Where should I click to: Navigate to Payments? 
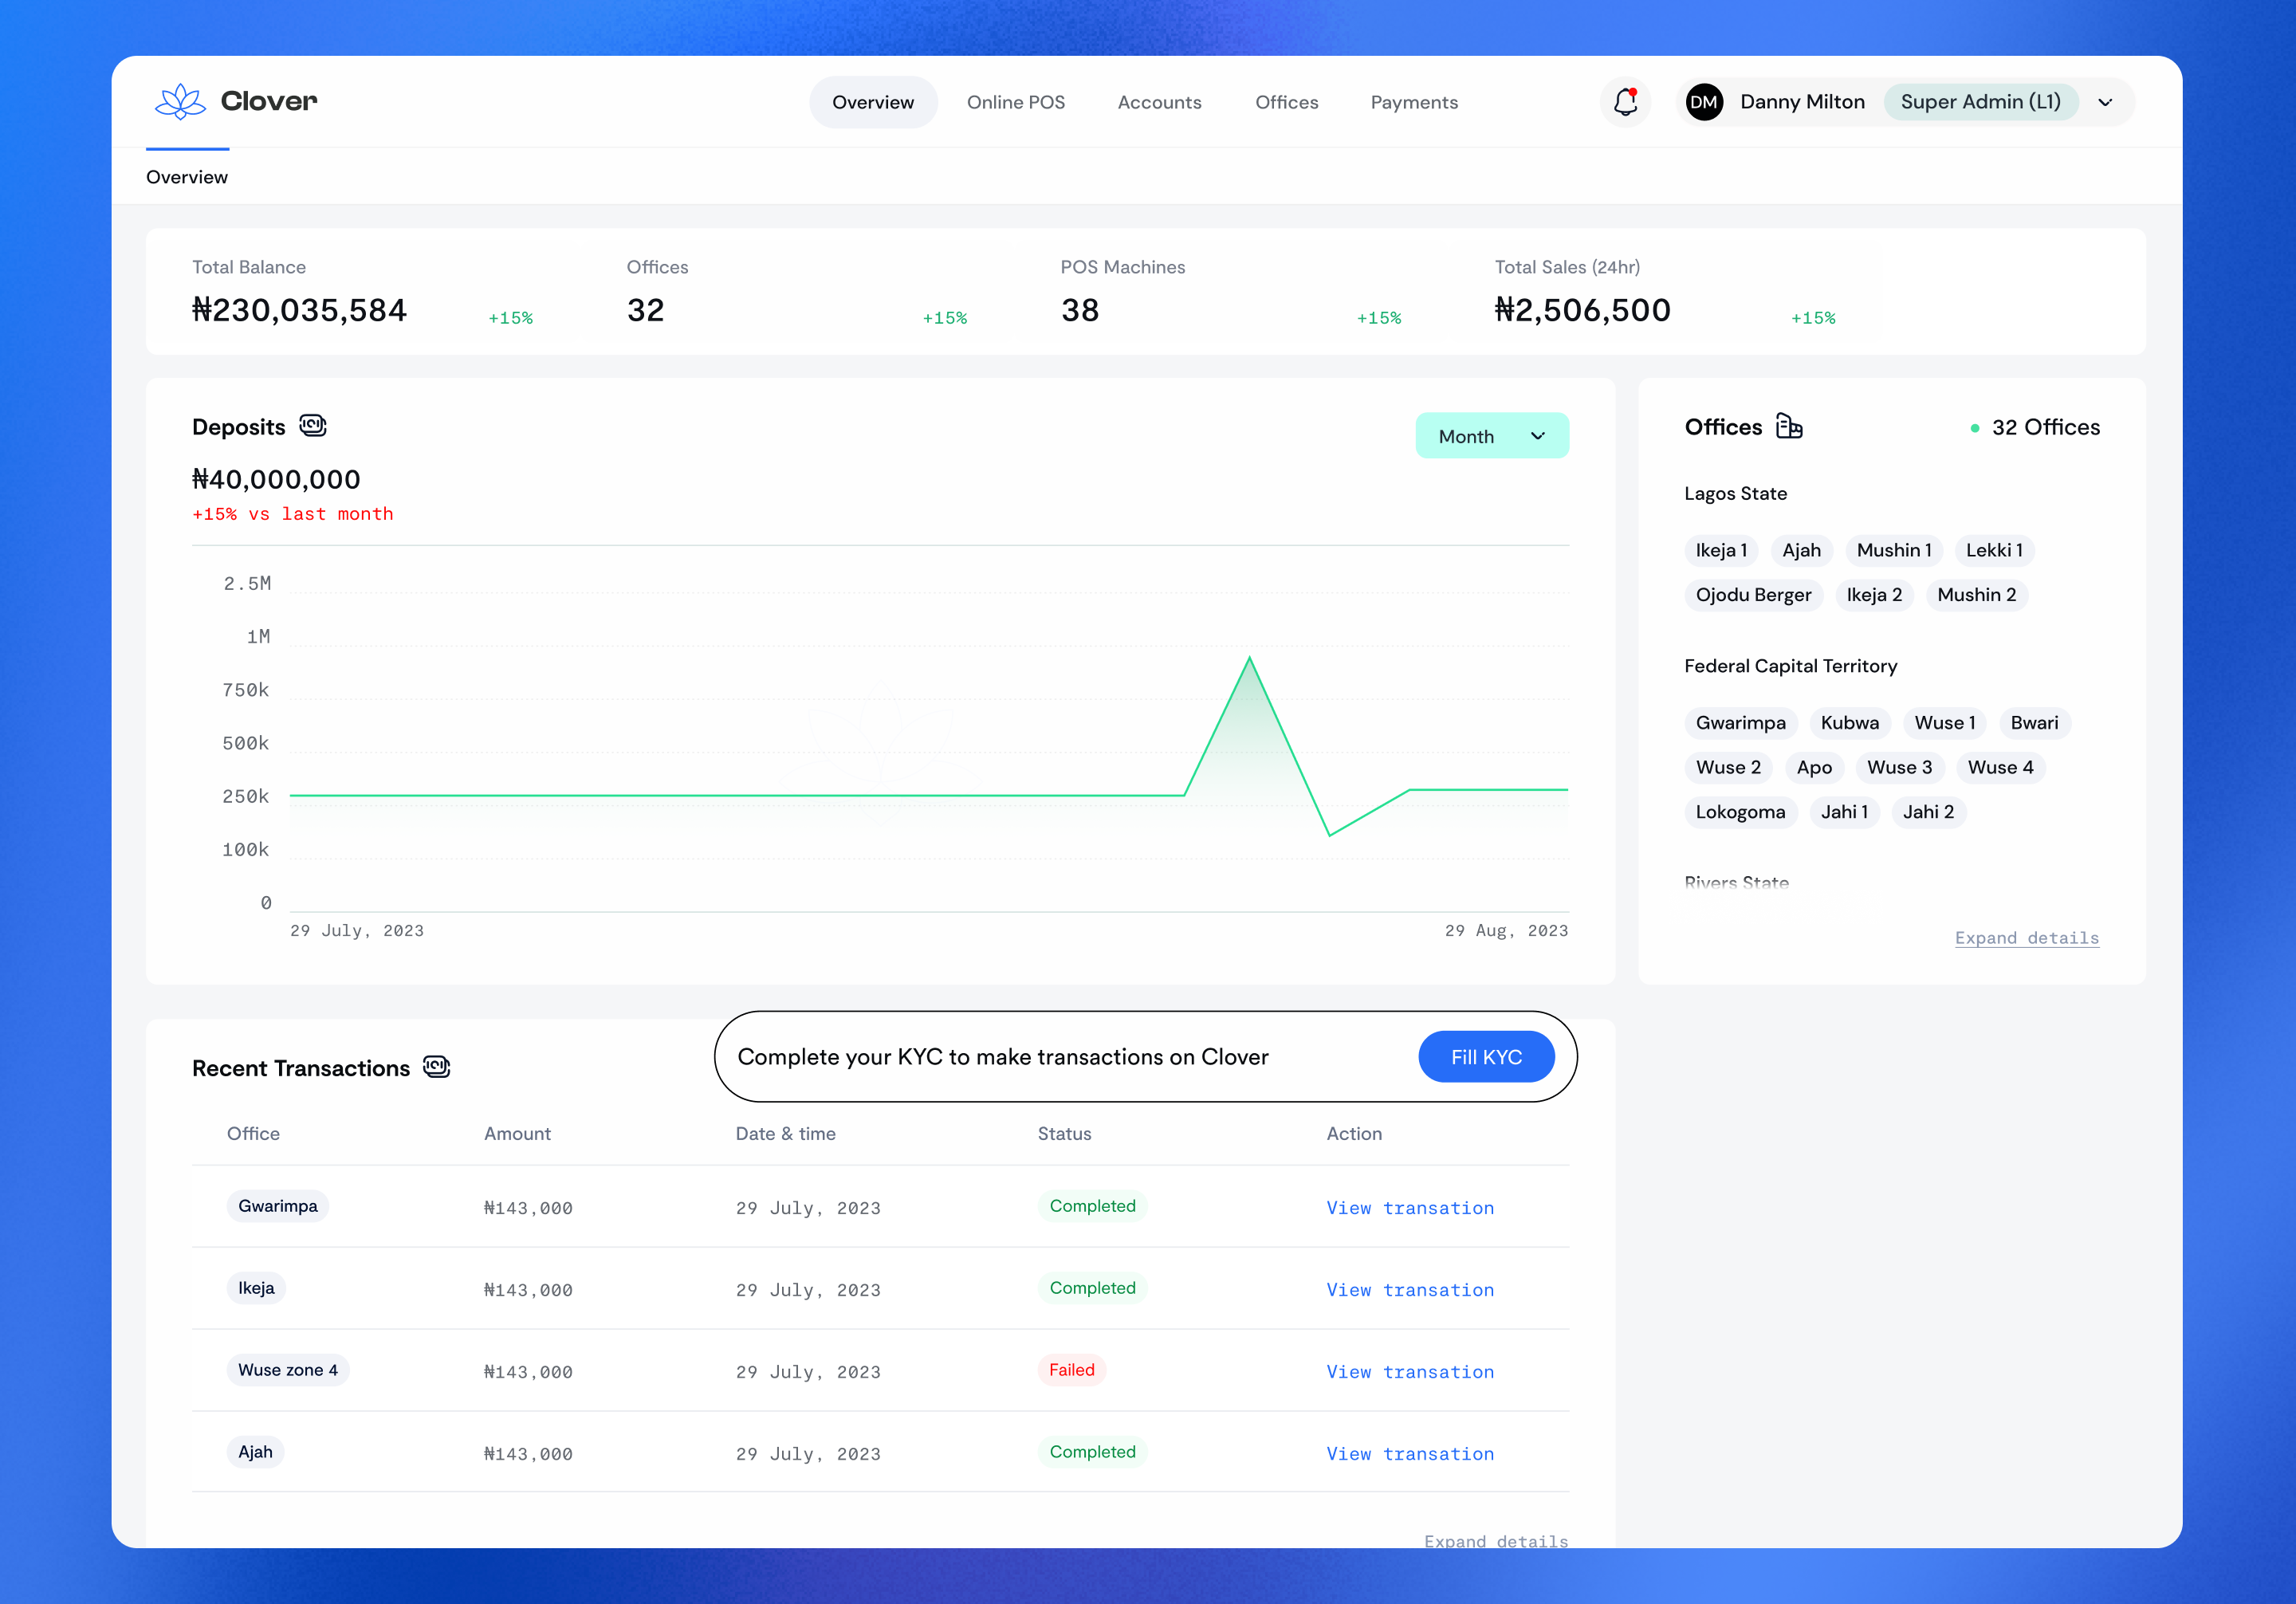1414,102
